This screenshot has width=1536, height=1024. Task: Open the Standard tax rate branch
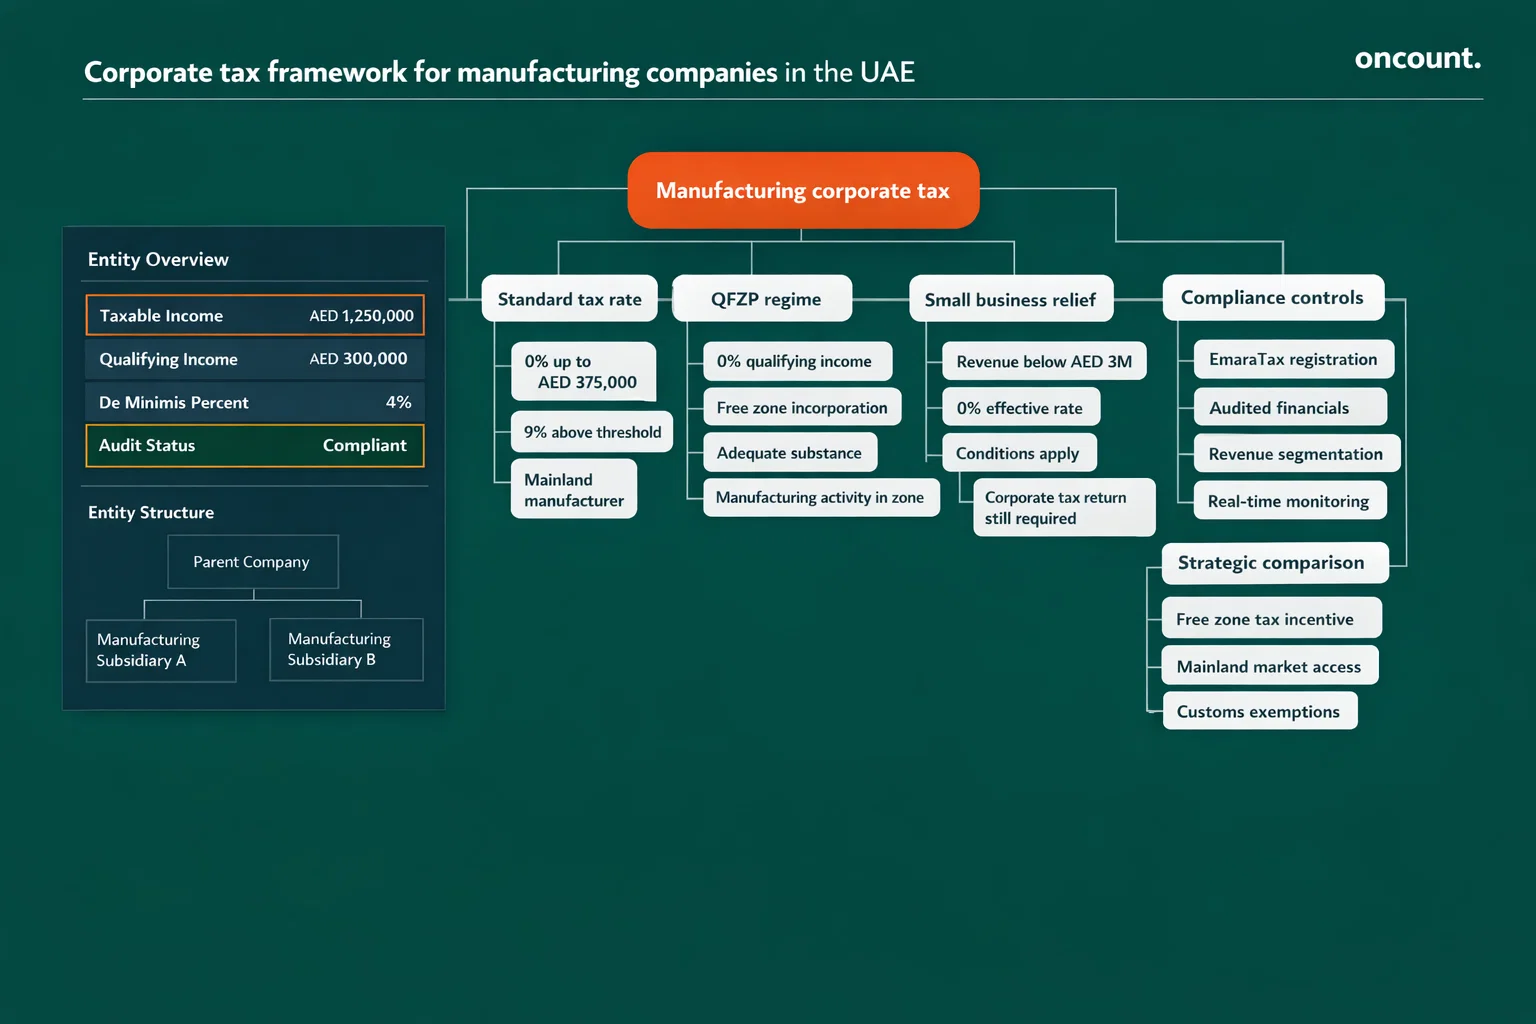point(568,298)
